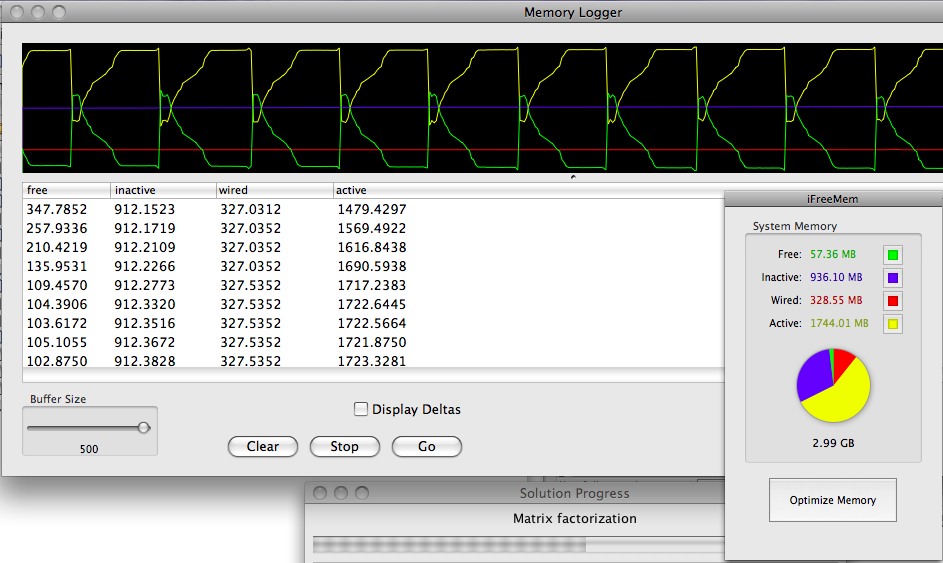
Task: Minimize the Memory Logger window
Action: (39, 13)
